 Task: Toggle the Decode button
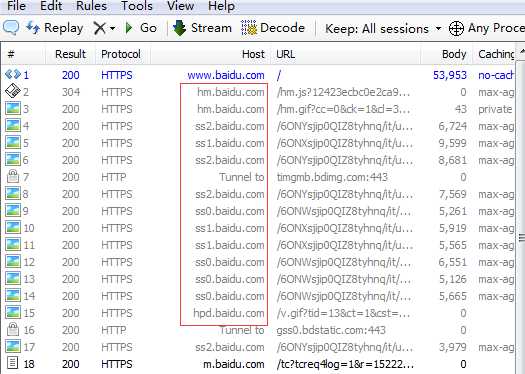click(273, 28)
